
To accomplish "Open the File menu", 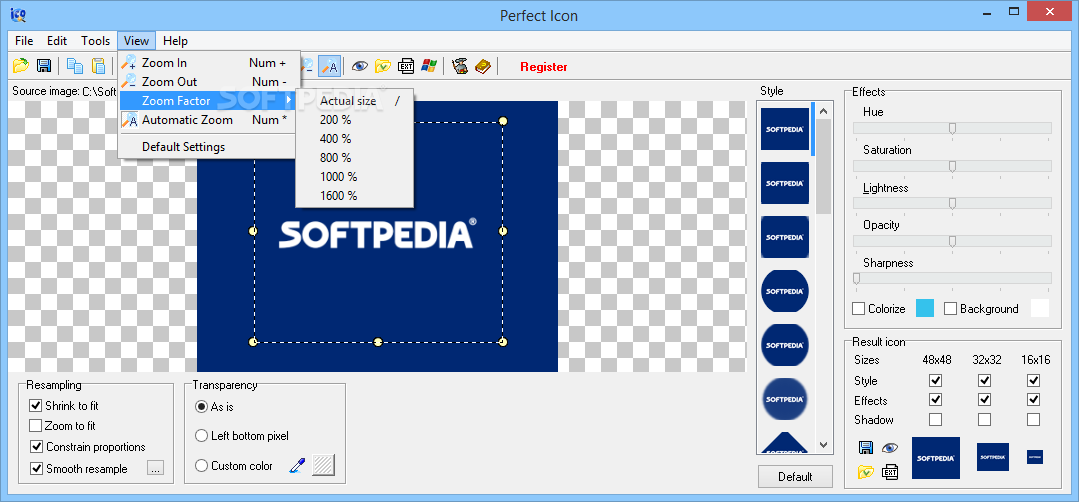I will pyautogui.click(x=24, y=41).
